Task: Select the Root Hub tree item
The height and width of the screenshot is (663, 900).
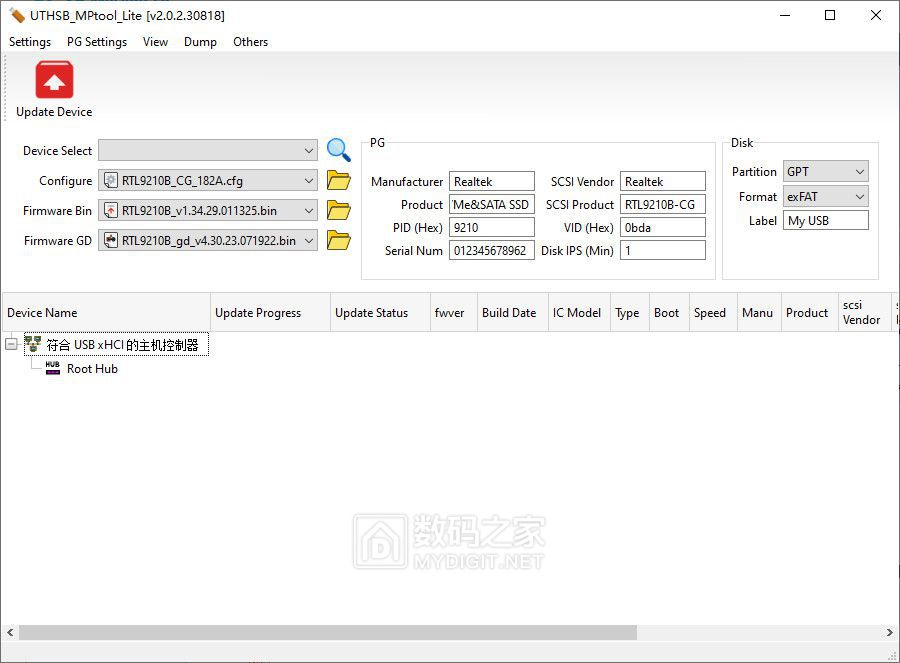Action: [92, 369]
